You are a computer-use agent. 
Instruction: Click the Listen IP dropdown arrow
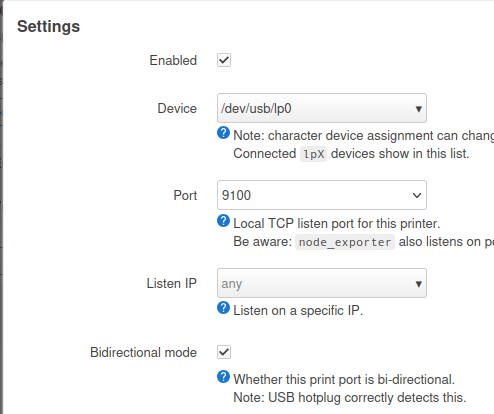tap(419, 284)
